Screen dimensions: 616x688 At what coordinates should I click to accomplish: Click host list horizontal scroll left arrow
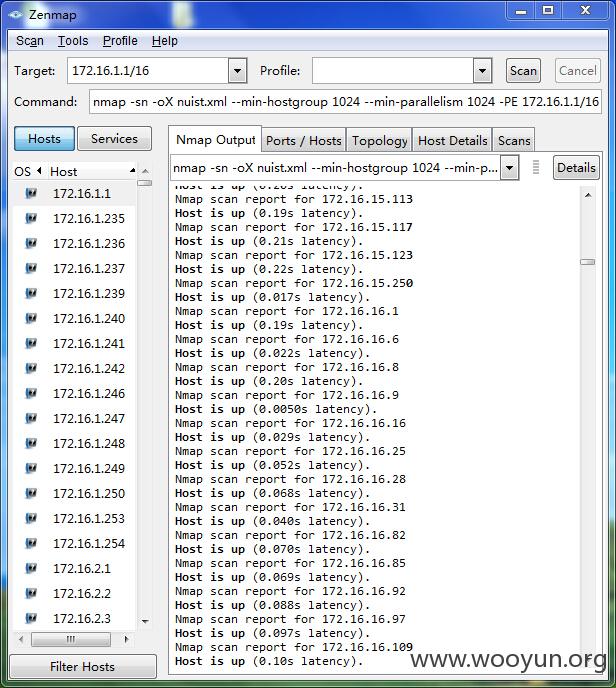pos(21,639)
